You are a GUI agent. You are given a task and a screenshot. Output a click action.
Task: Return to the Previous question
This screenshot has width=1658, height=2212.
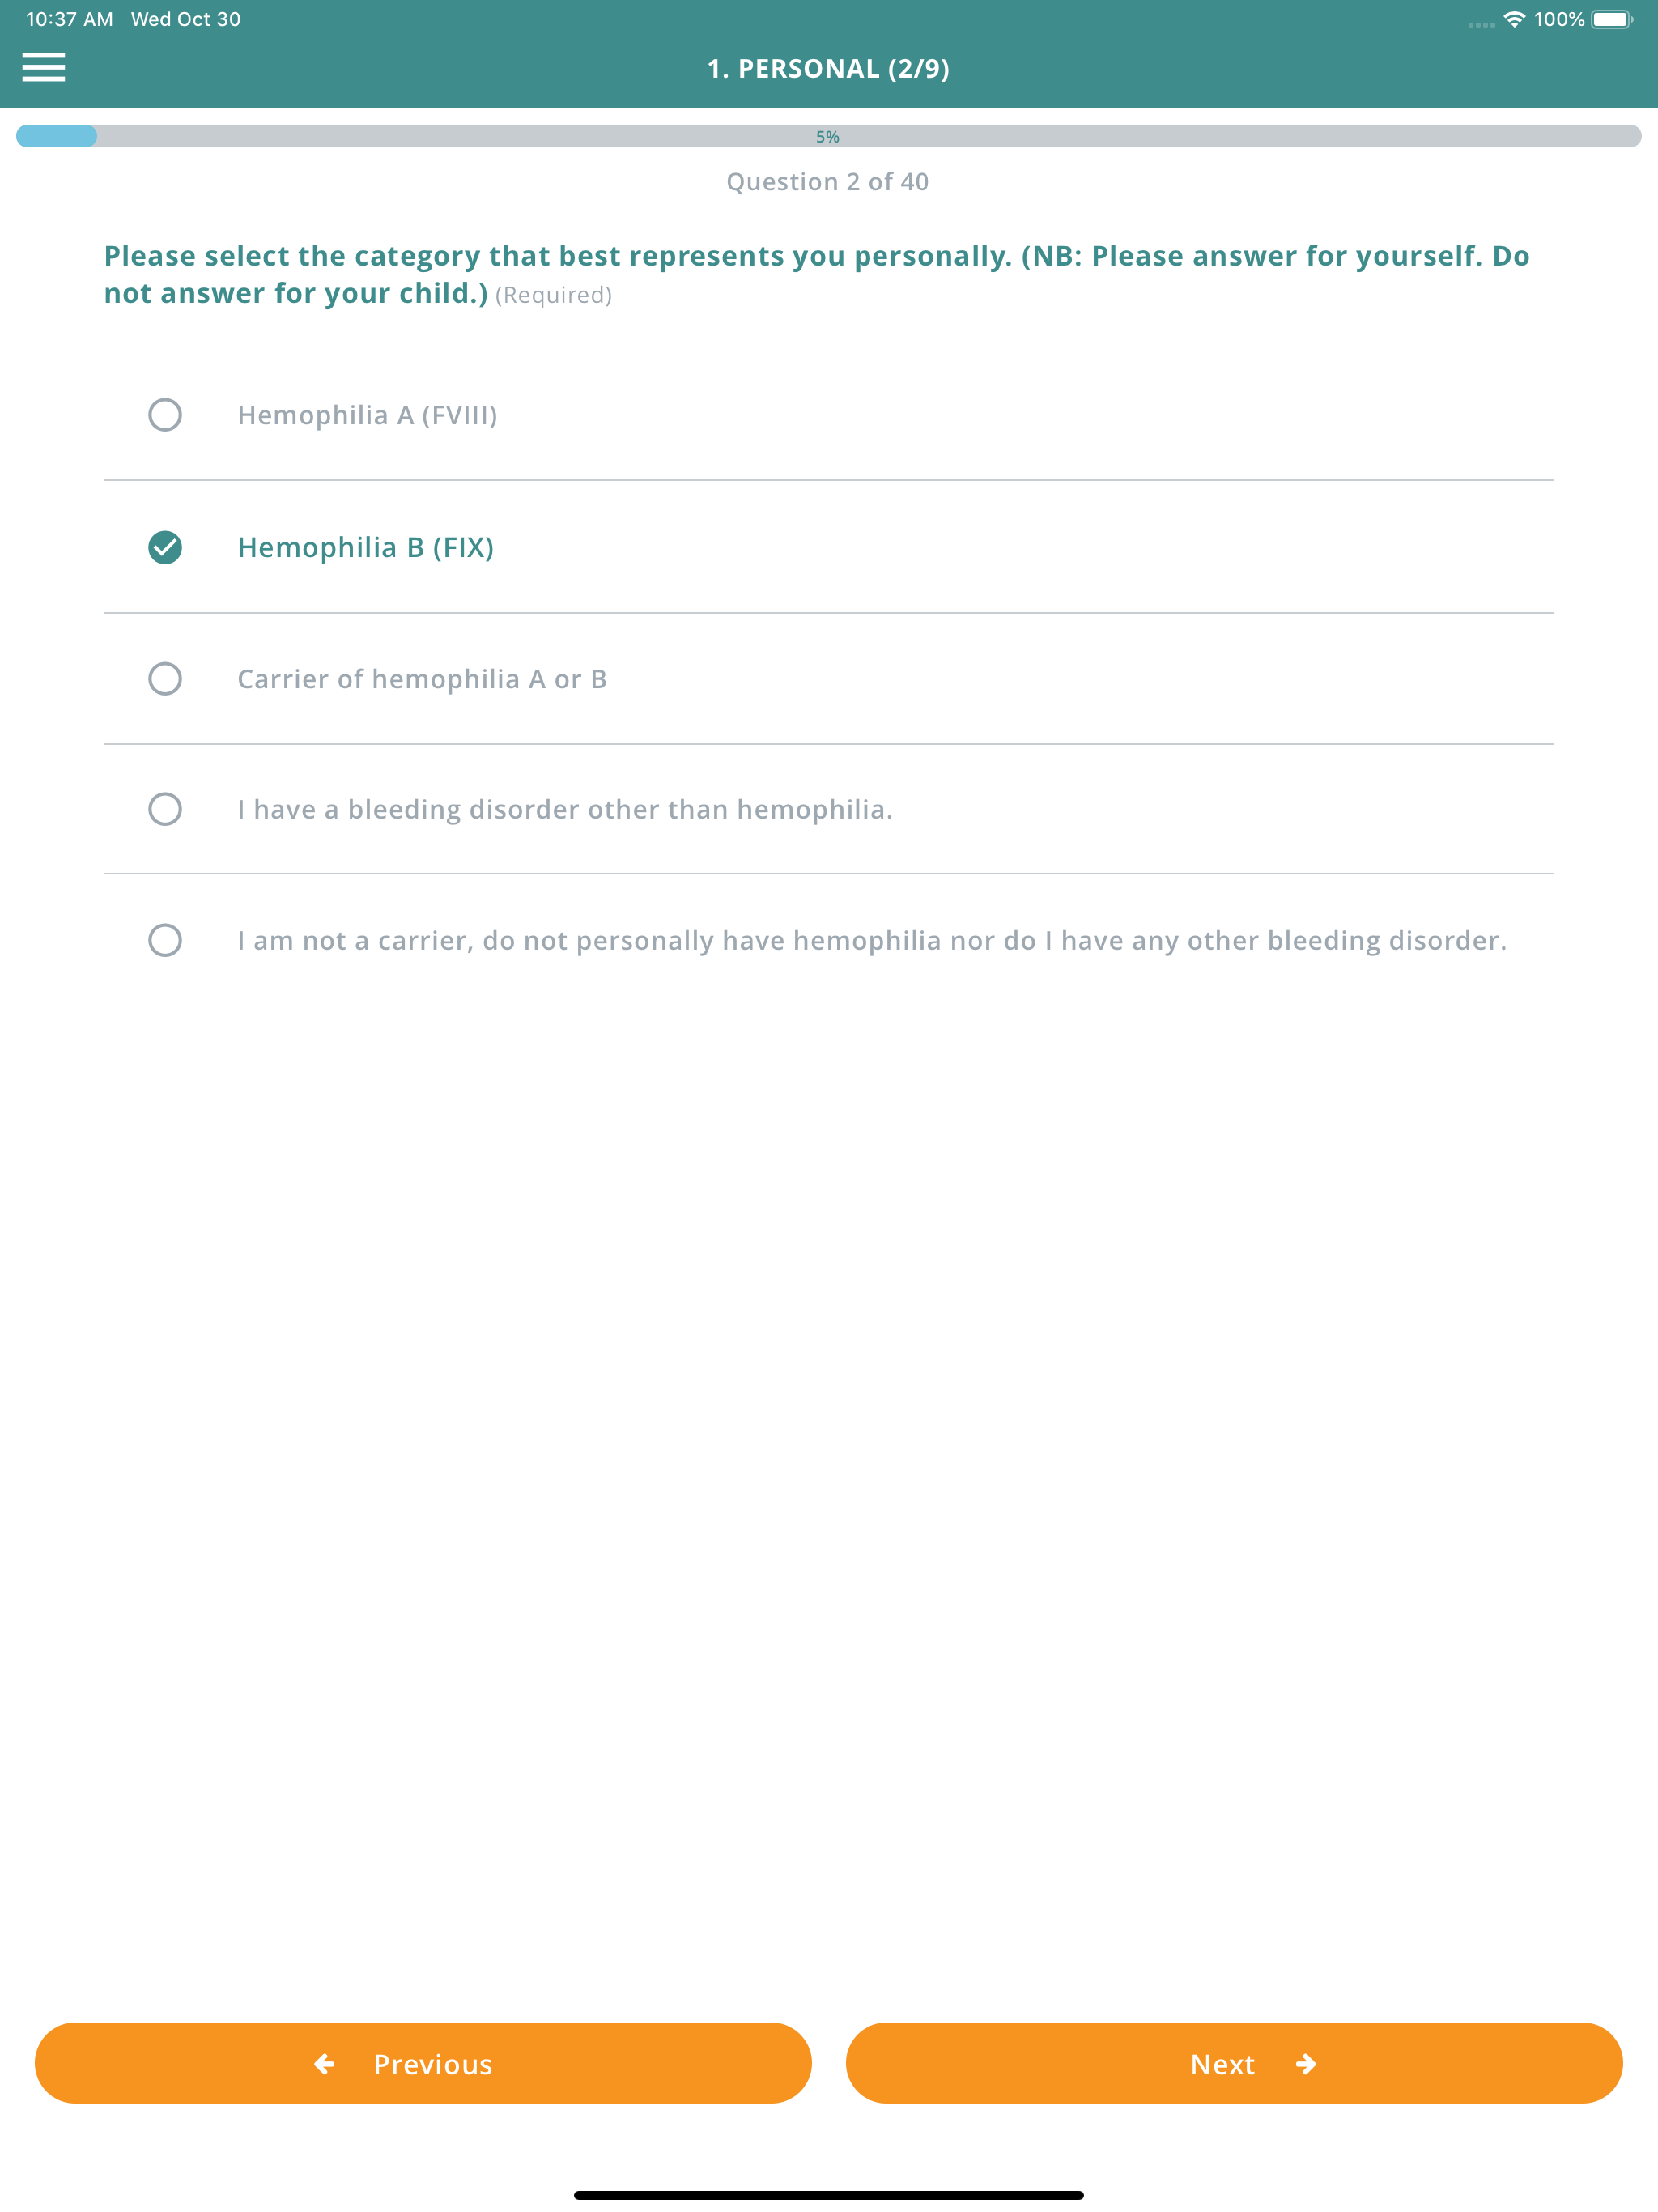(x=423, y=2064)
